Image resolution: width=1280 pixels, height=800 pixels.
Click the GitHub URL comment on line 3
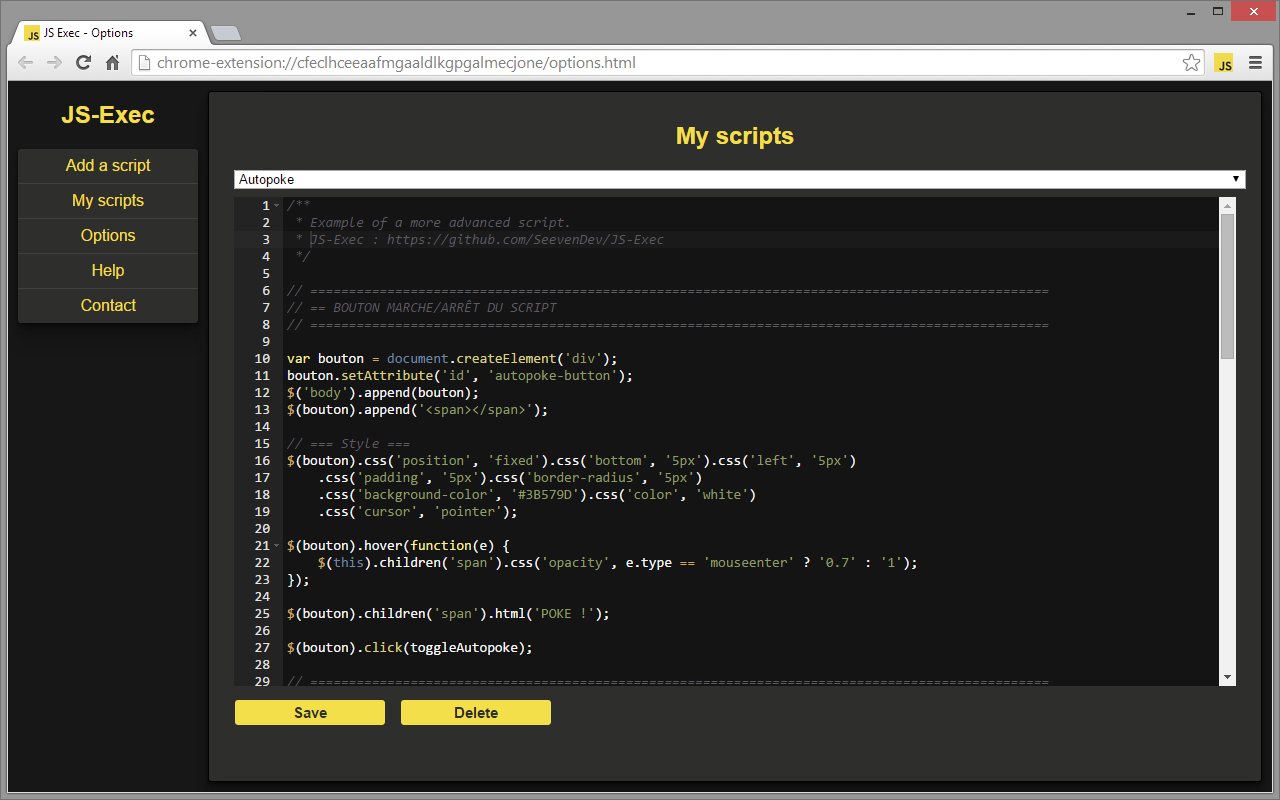[525, 240]
